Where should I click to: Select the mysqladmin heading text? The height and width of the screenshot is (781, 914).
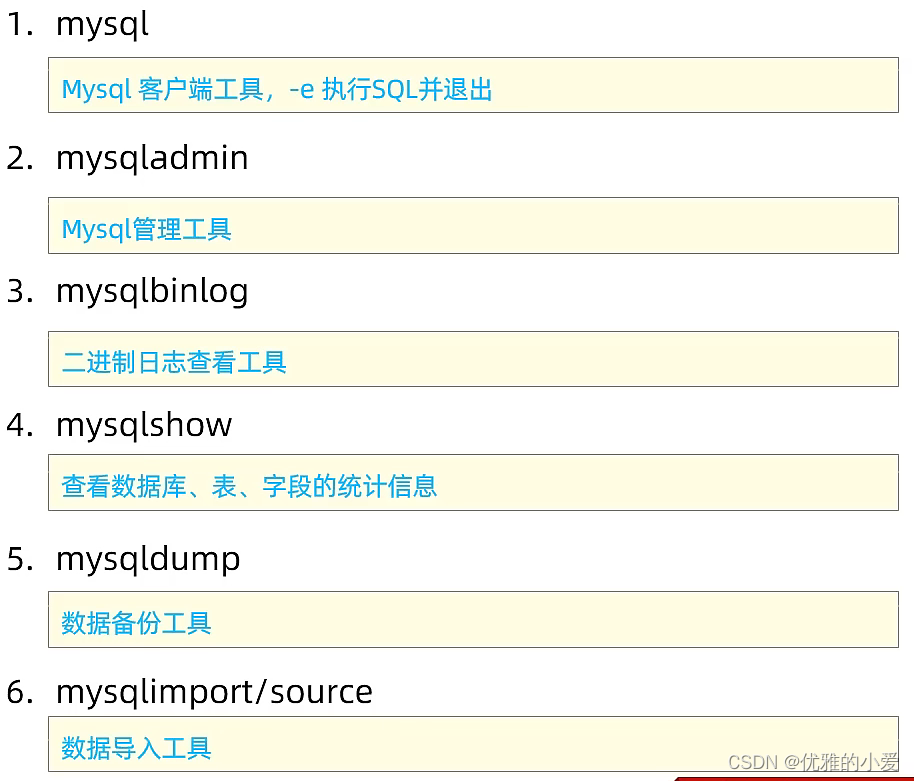point(151,157)
